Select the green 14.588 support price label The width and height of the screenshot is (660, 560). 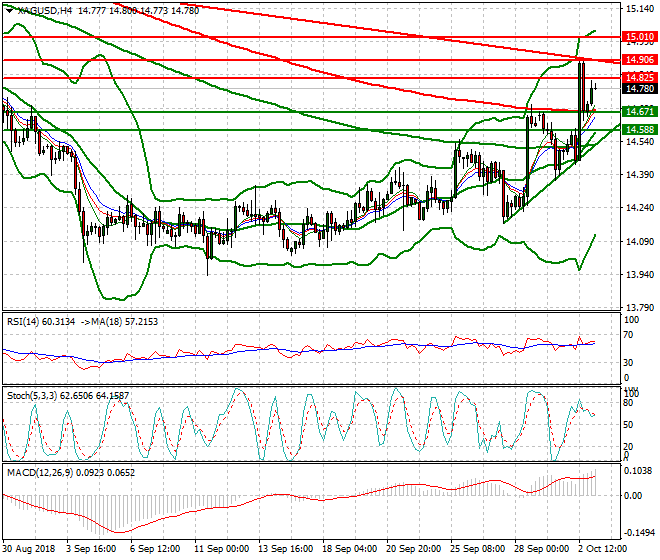640,130
